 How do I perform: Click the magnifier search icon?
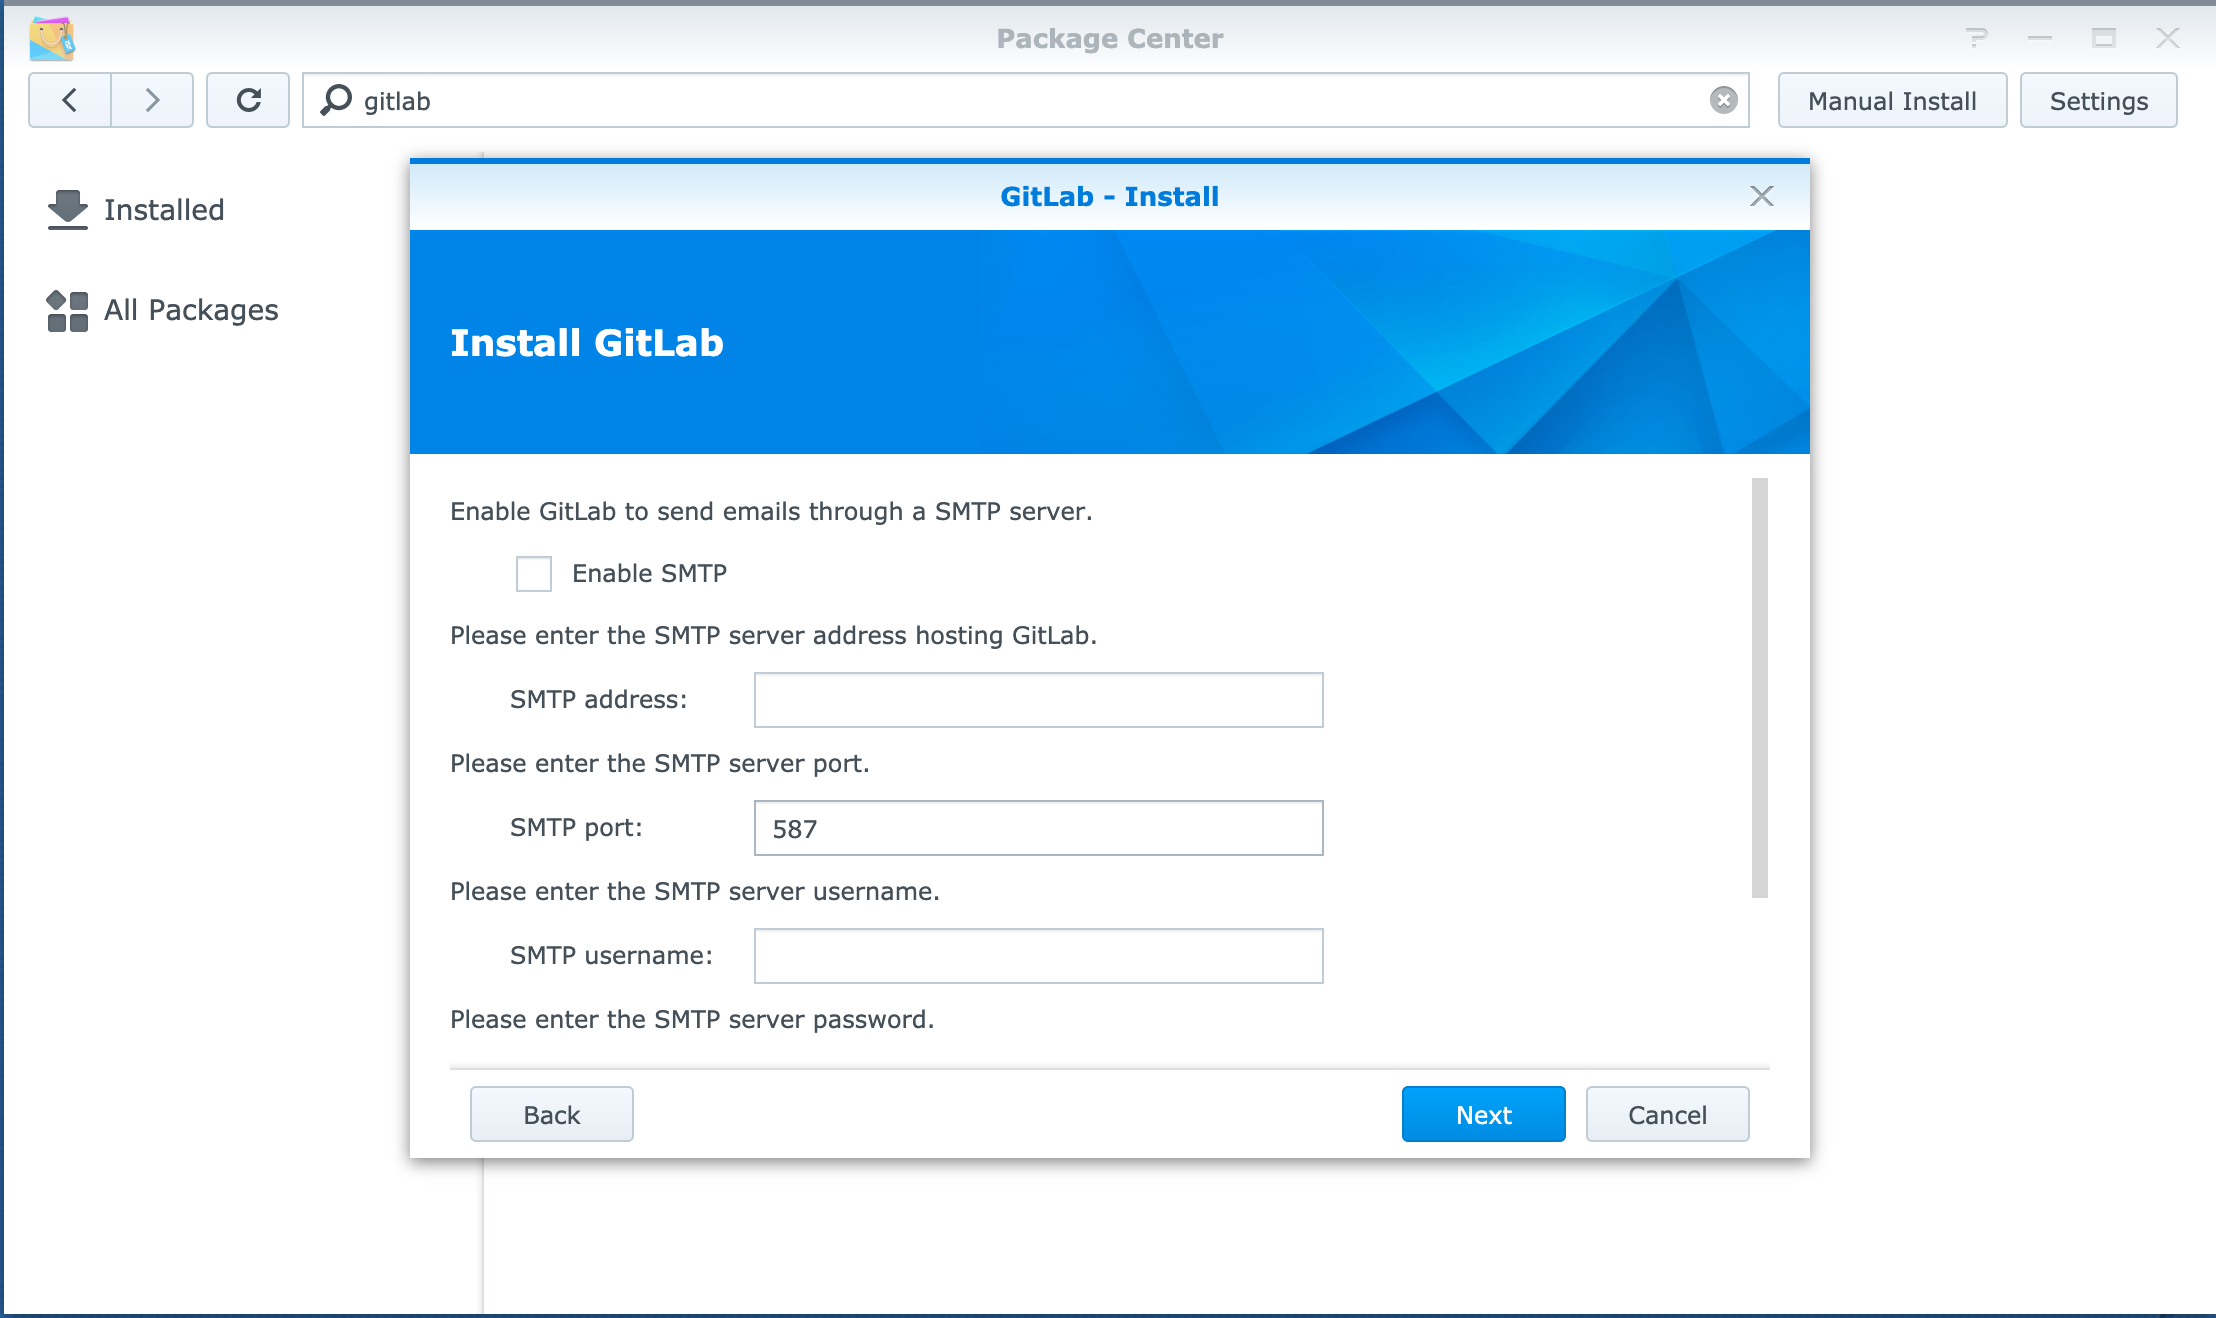coord(336,100)
